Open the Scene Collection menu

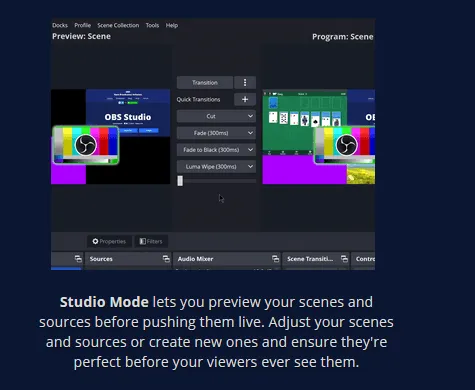tap(118, 25)
